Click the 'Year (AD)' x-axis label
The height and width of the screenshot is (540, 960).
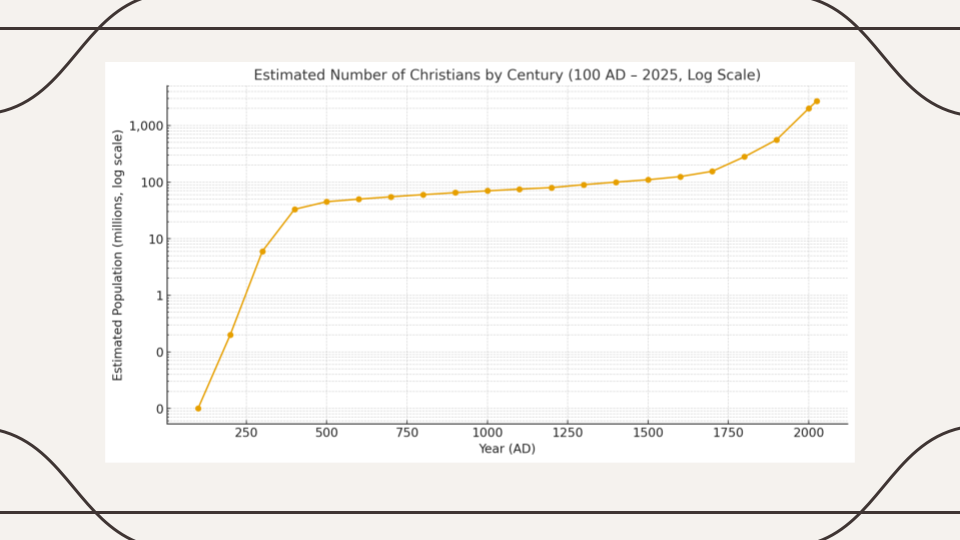point(507,449)
